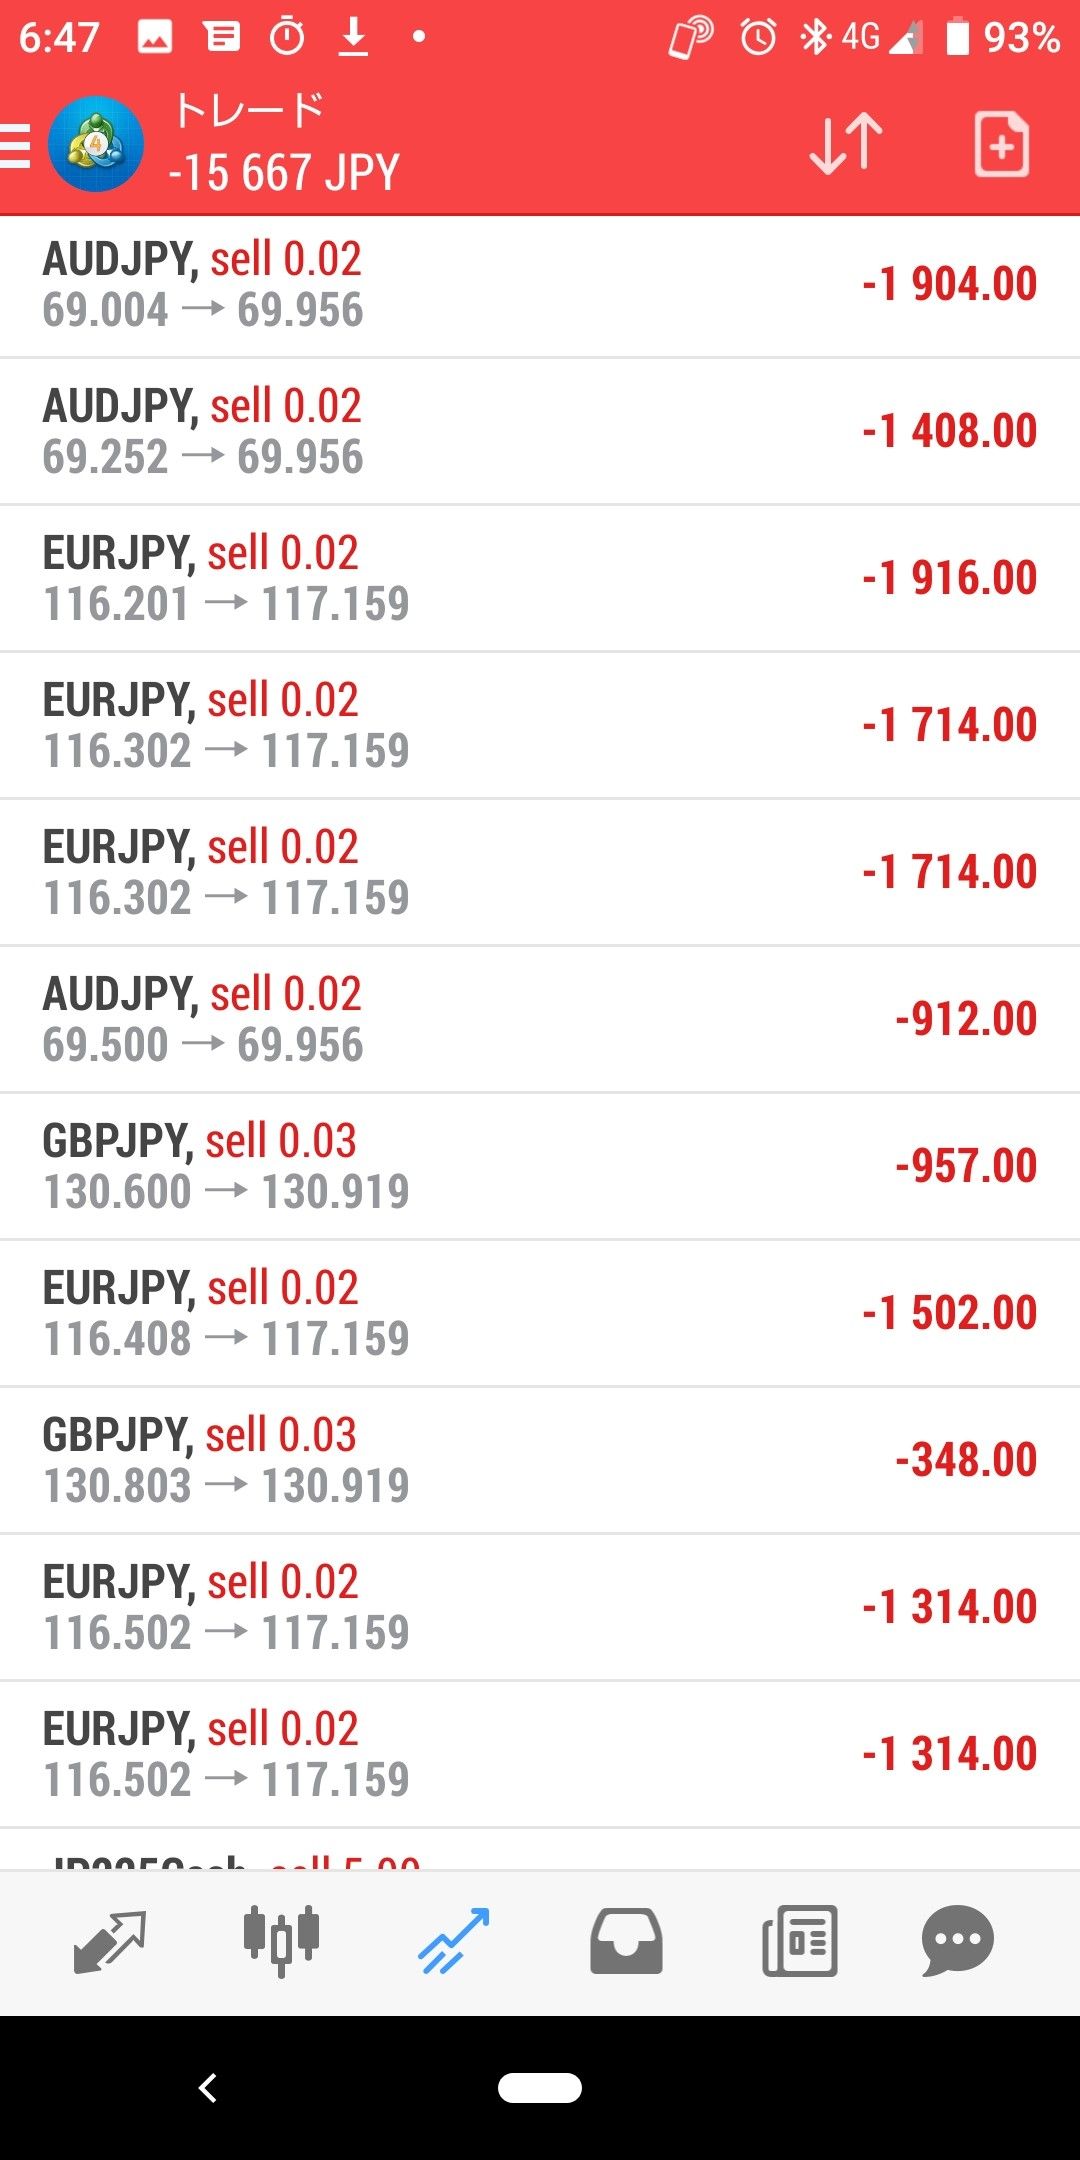Tap the Android home pill
Viewport: 1080px width, 2160px height.
(540, 2088)
